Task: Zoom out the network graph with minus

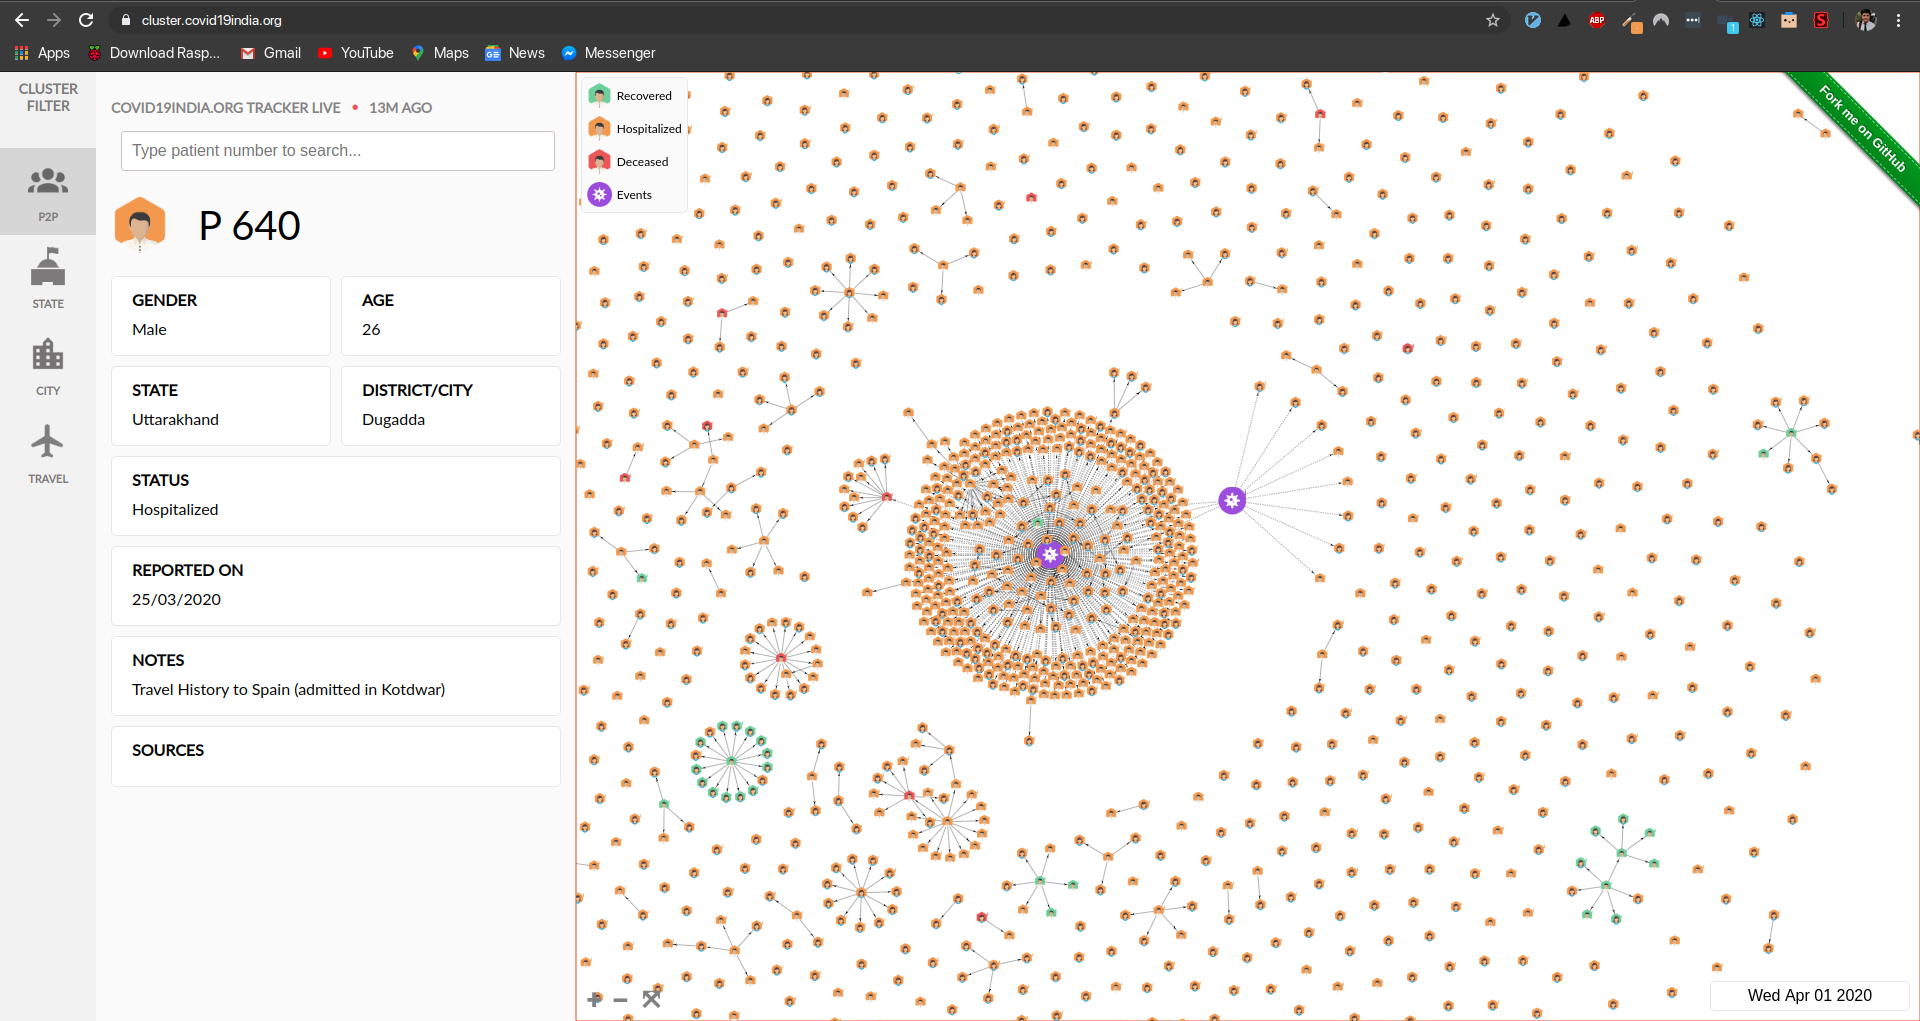Action: 620,1000
